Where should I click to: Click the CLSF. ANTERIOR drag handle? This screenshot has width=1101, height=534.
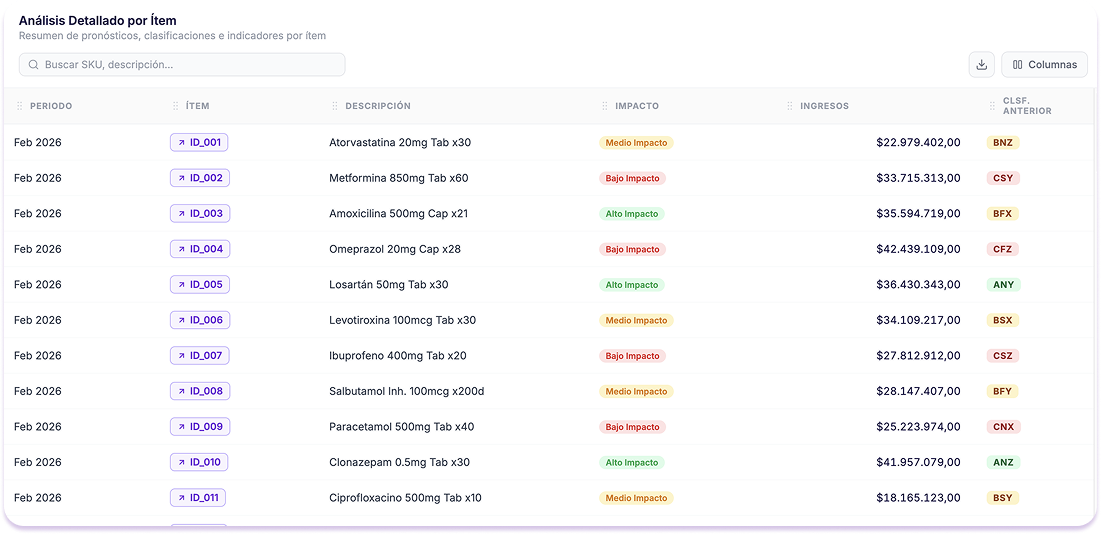click(x=992, y=106)
